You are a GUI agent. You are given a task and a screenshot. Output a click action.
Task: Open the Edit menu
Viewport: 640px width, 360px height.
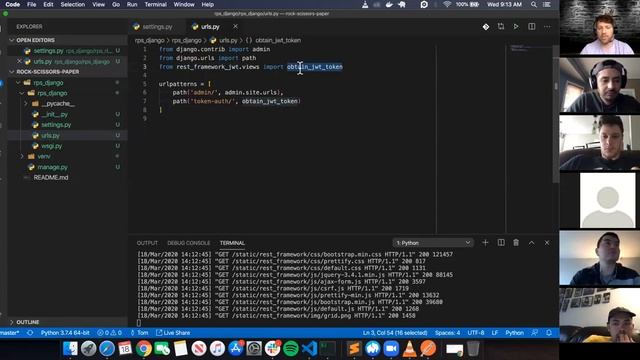click(x=48, y=4)
